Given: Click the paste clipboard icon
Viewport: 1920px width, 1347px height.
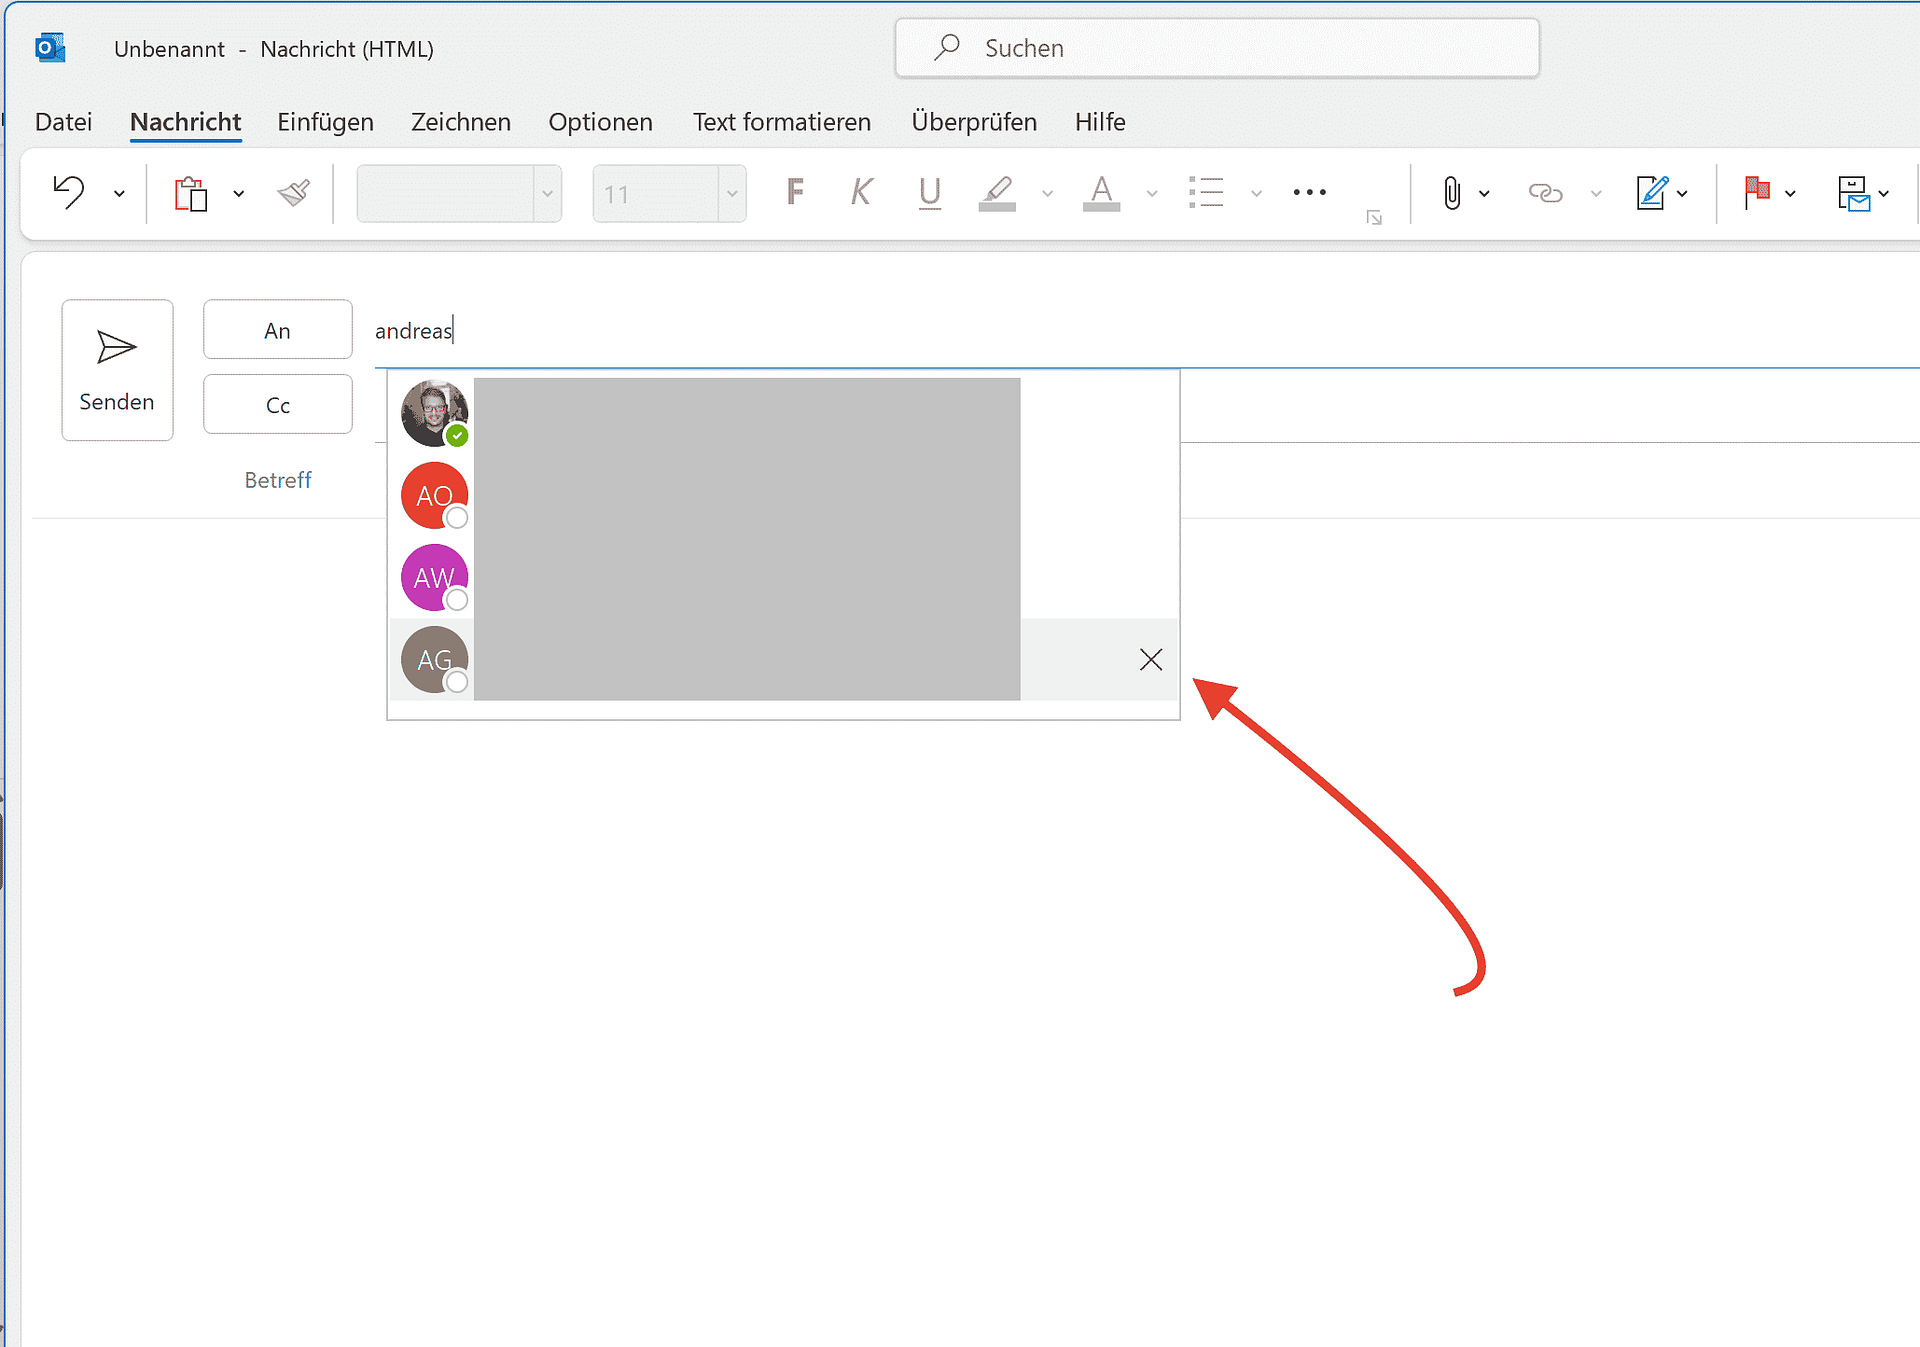Looking at the screenshot, I should point(191,193).
